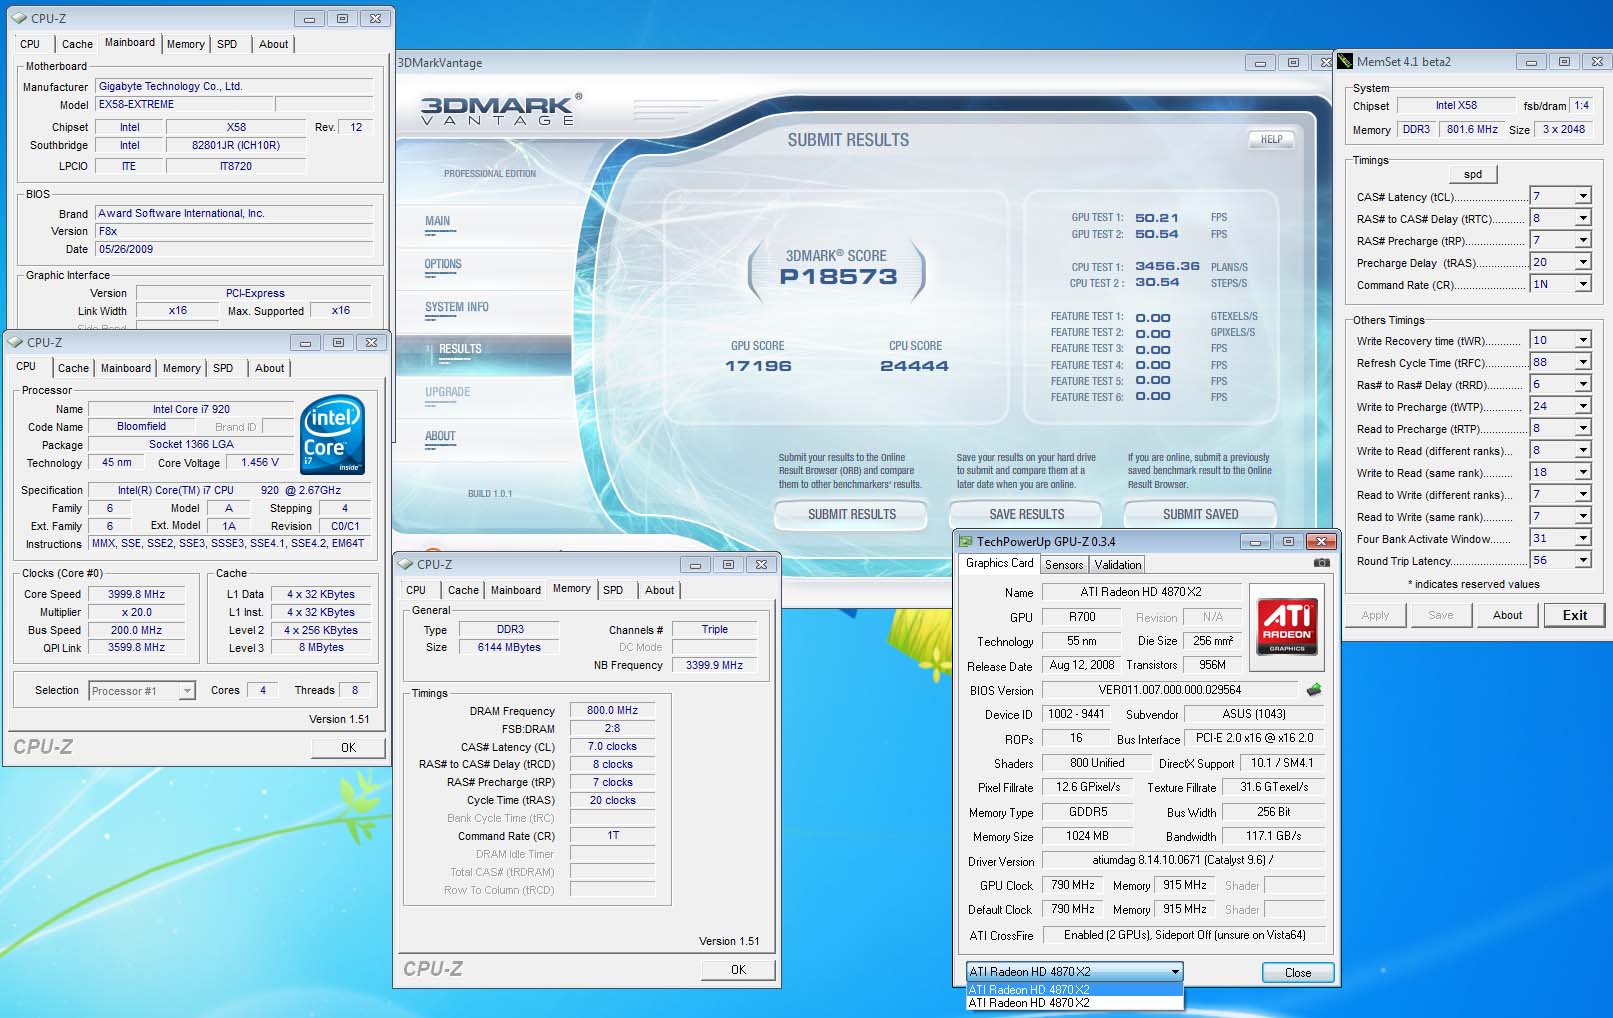Click the NB Frequency 3399.9 MHz value
The height and width of the screenshot is (1018, 1613).
714,665
